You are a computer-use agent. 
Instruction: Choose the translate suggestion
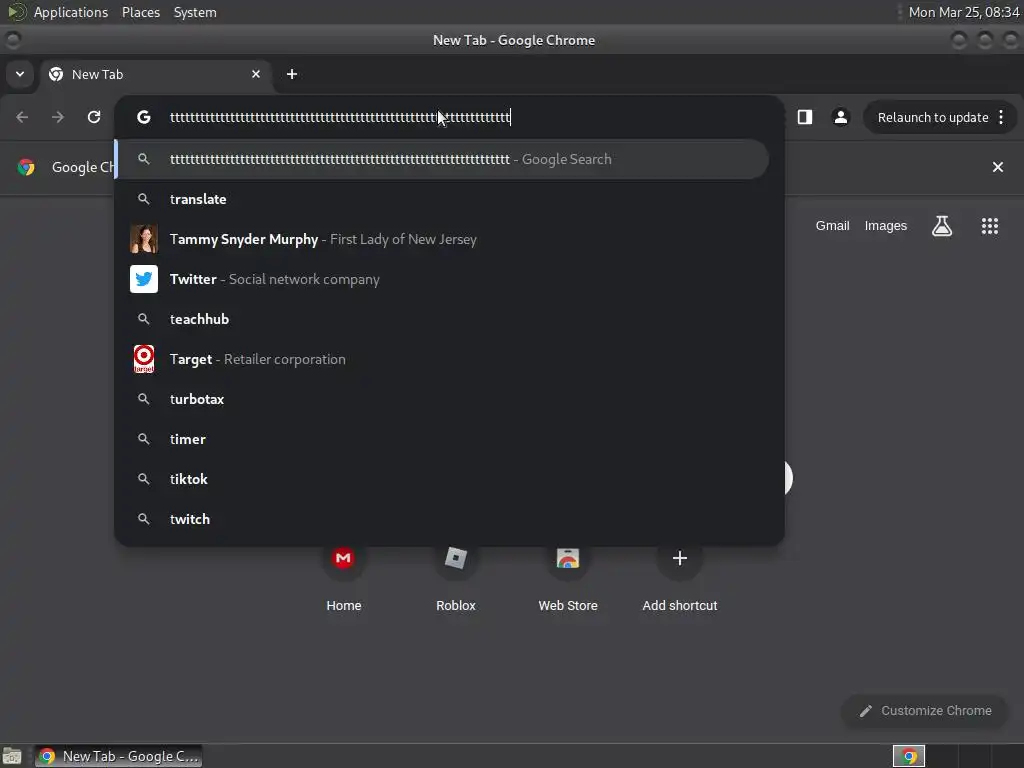pyautogui.click(x=442, y=199)
